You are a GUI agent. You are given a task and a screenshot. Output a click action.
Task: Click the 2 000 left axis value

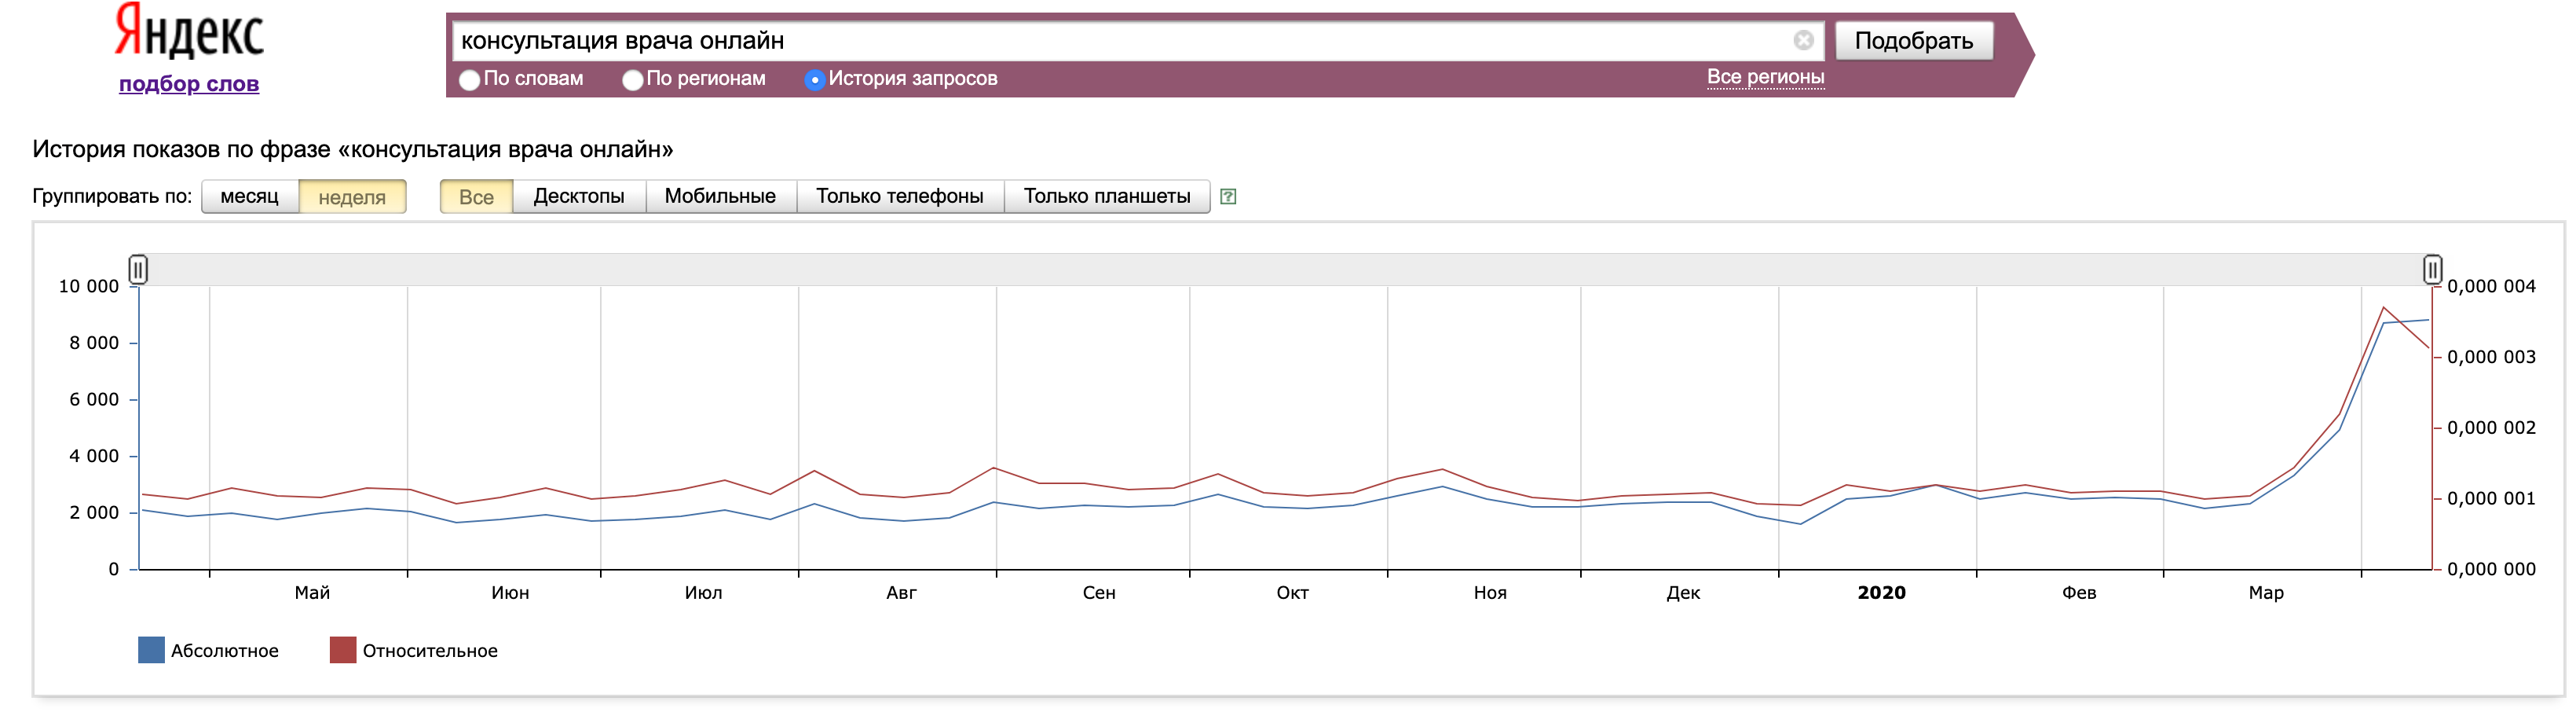[94, 513]
